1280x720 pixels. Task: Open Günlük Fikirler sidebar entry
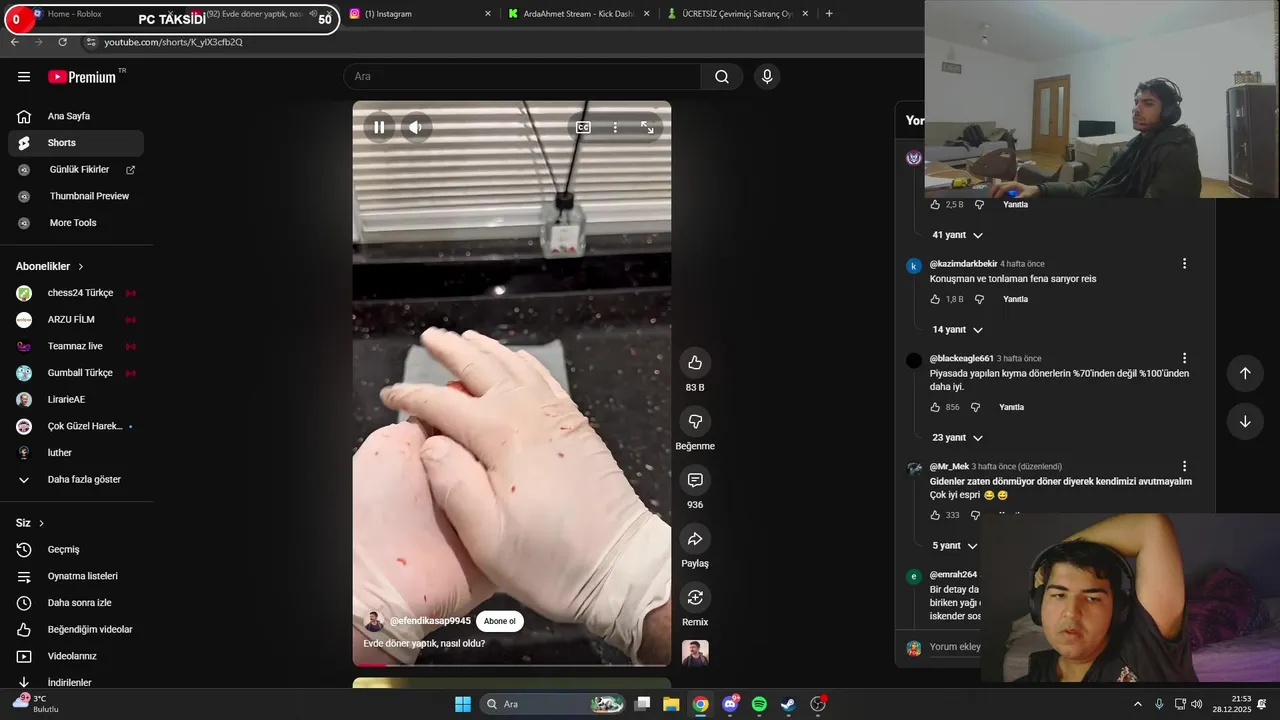point(76,170)
